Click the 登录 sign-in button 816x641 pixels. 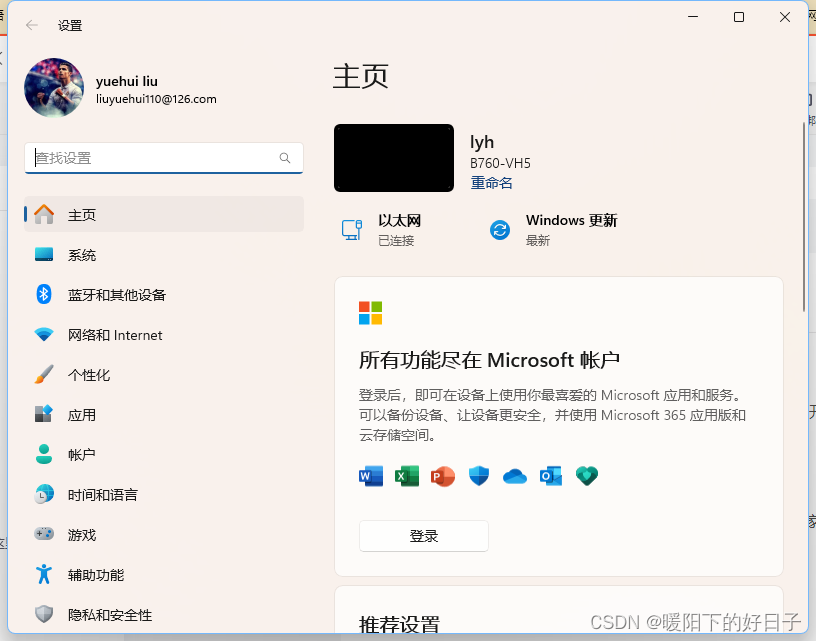click(x=424, y=536)
